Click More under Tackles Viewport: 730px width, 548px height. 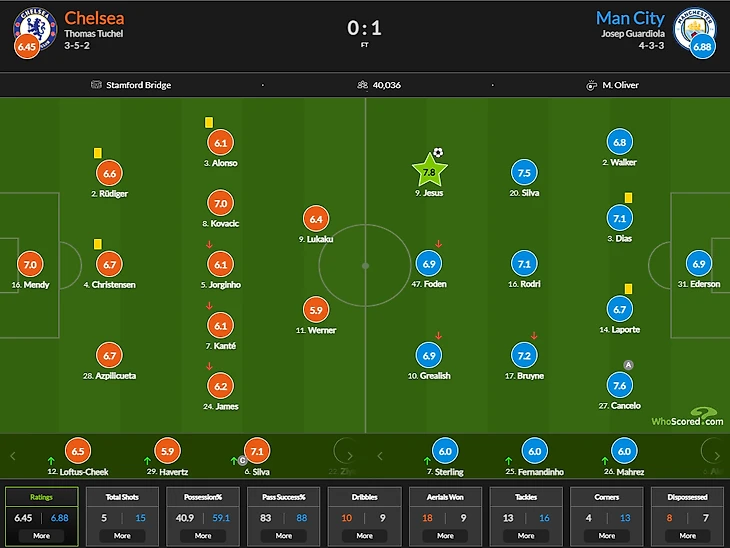(526, 536)
